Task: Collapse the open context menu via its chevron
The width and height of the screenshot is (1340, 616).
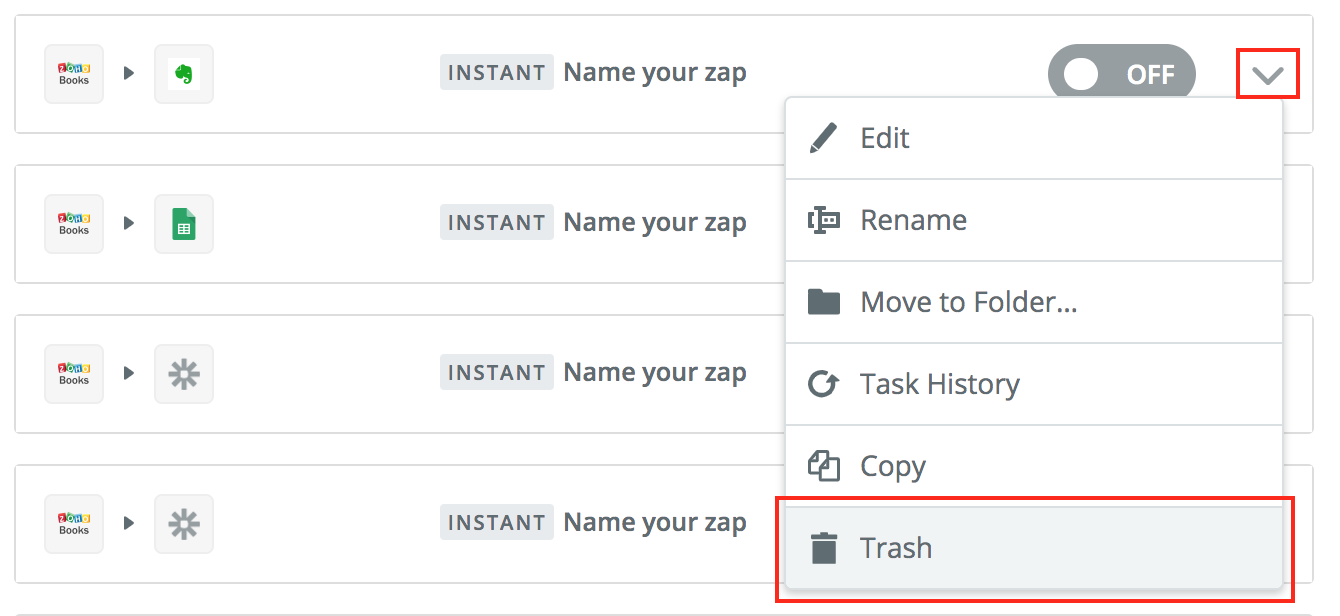Action: coord(1268,73)
